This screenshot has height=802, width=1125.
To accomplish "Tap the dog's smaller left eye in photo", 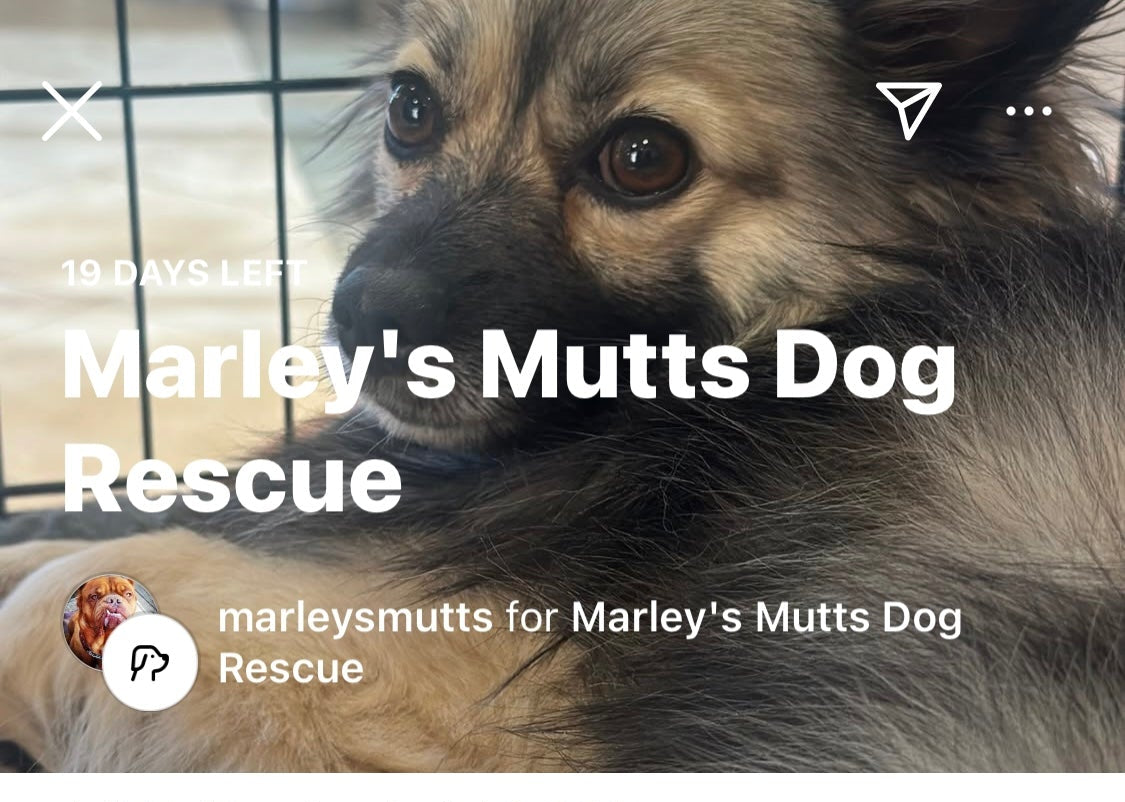I will click(x=413, y=115).
